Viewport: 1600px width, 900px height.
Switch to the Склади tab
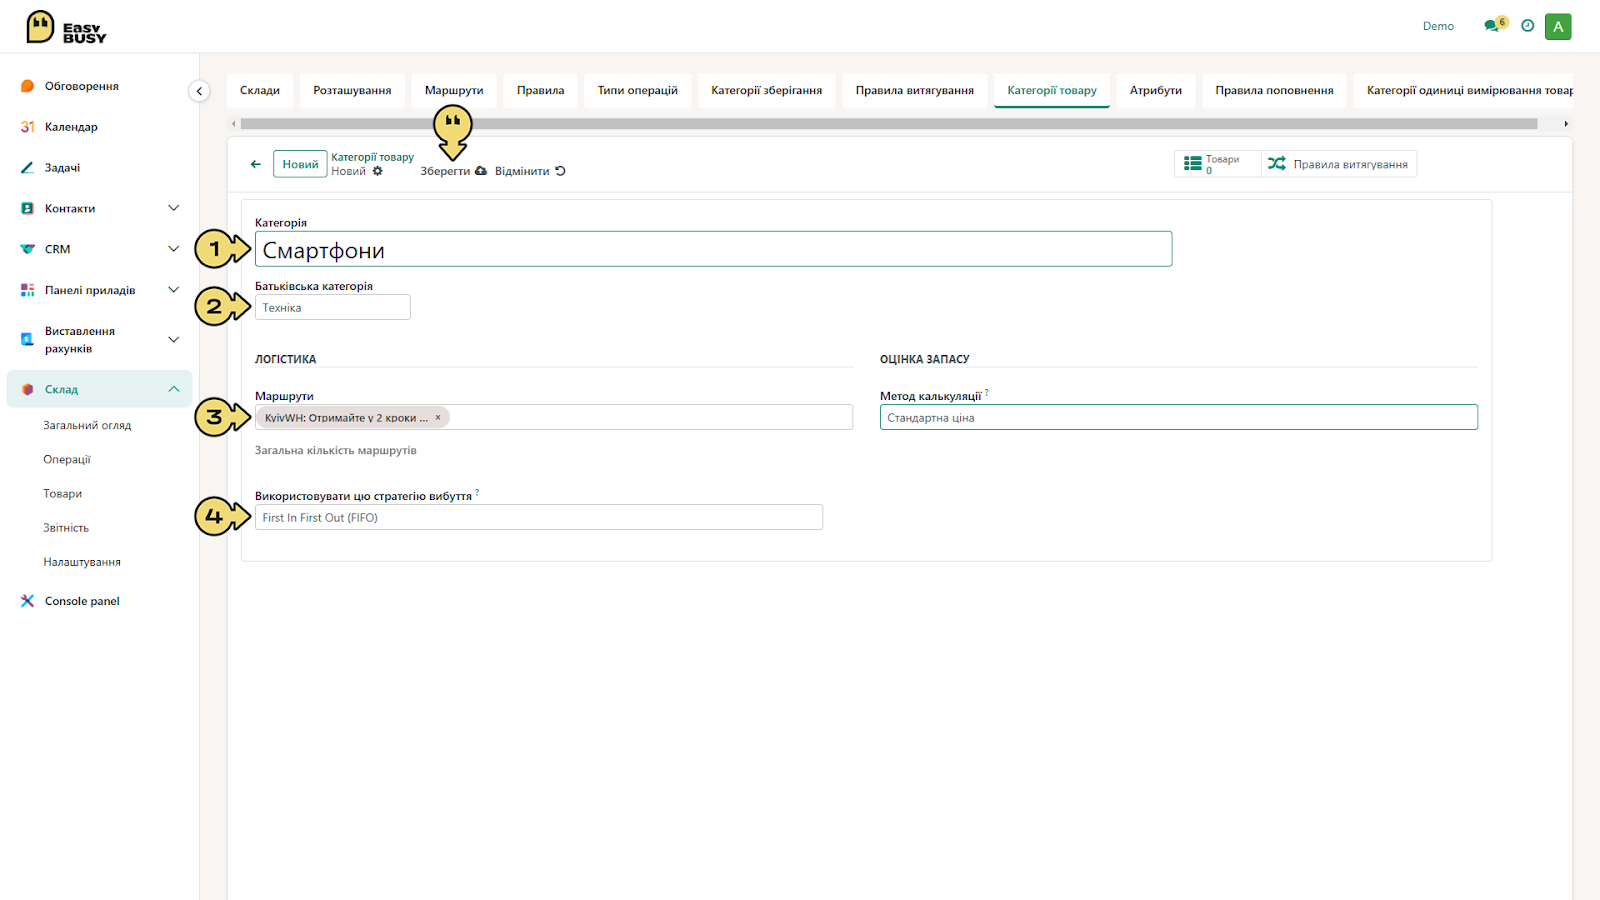tap(260, 90)
